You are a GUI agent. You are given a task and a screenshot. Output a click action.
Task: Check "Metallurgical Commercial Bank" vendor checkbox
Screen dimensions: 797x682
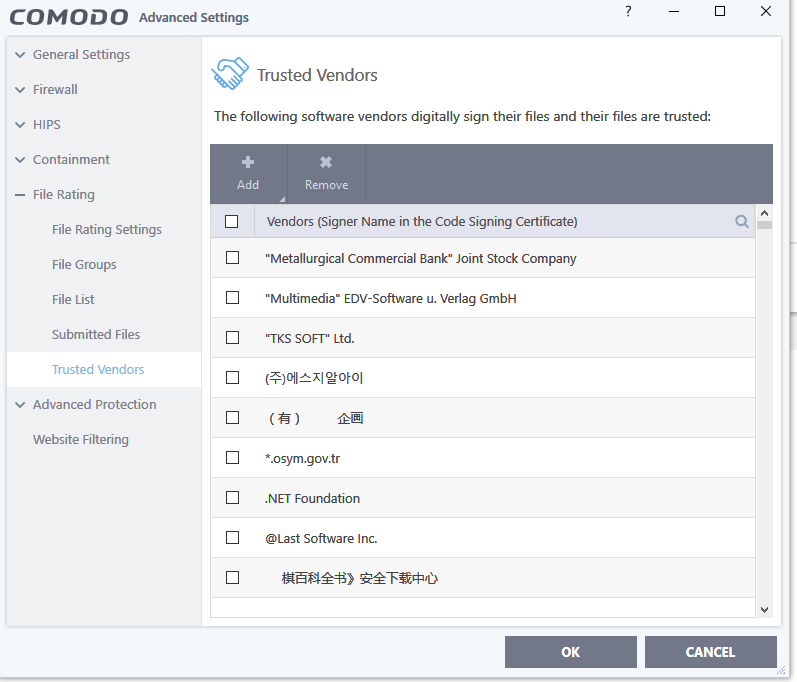[232, 258]
